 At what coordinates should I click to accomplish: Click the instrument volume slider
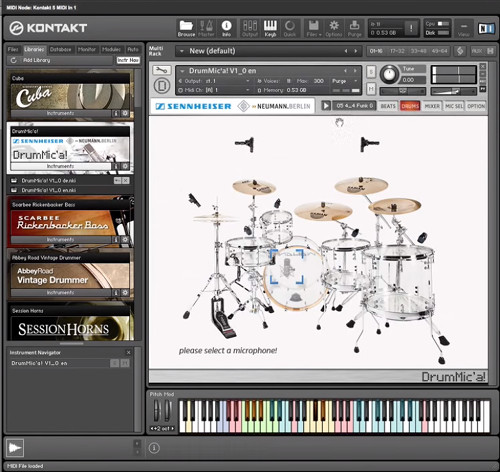(454, 91)
